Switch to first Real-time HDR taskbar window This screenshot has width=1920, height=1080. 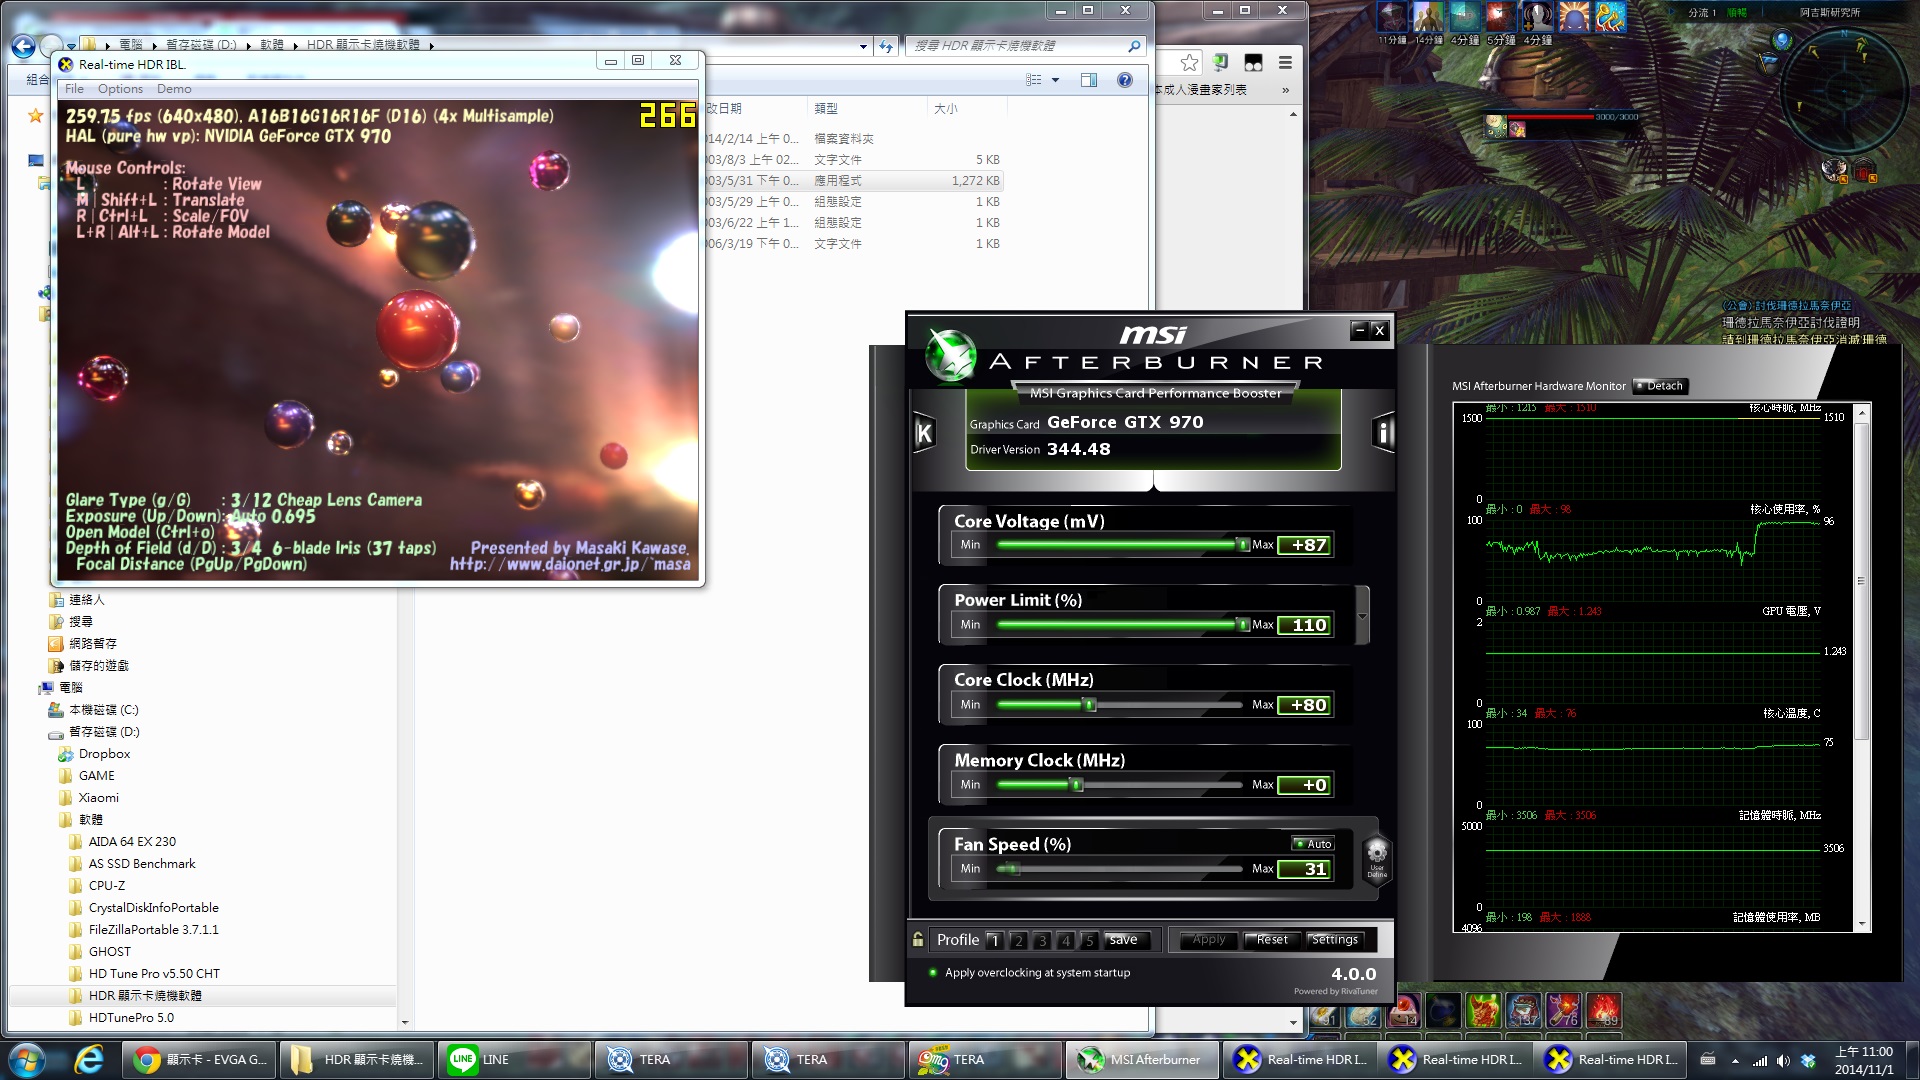point(1299,1060)
